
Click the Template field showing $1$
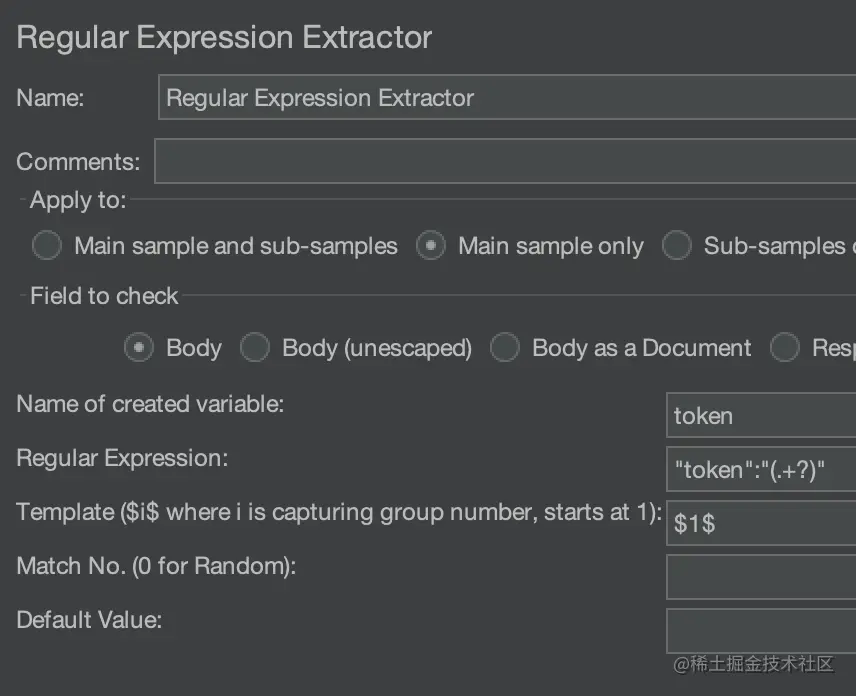pyautogui.click(x=760, y=522)
